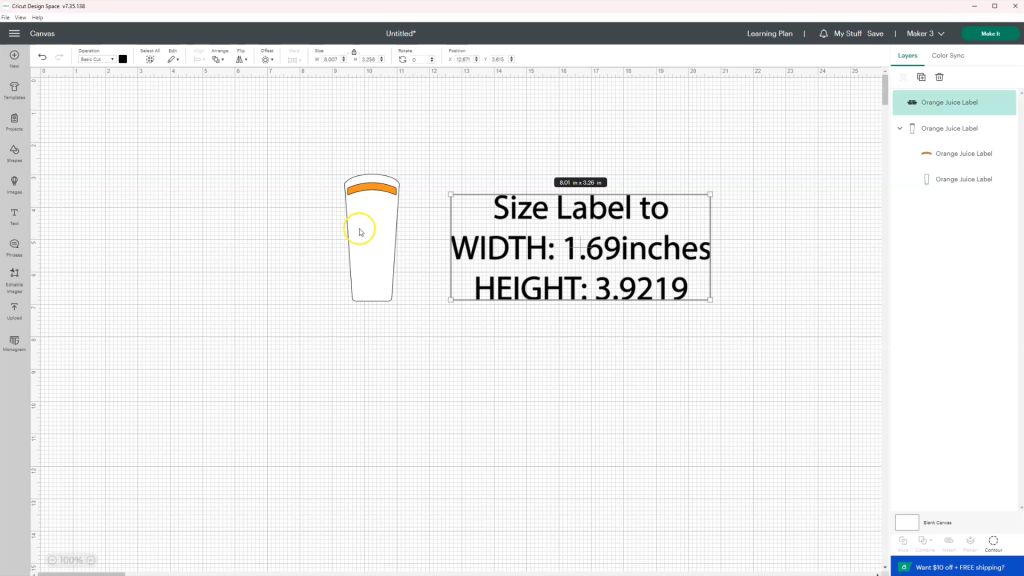This screenshot has height=576, width=1024.
Task: Zoom in the canvas
Action: (x=91, y=560)
